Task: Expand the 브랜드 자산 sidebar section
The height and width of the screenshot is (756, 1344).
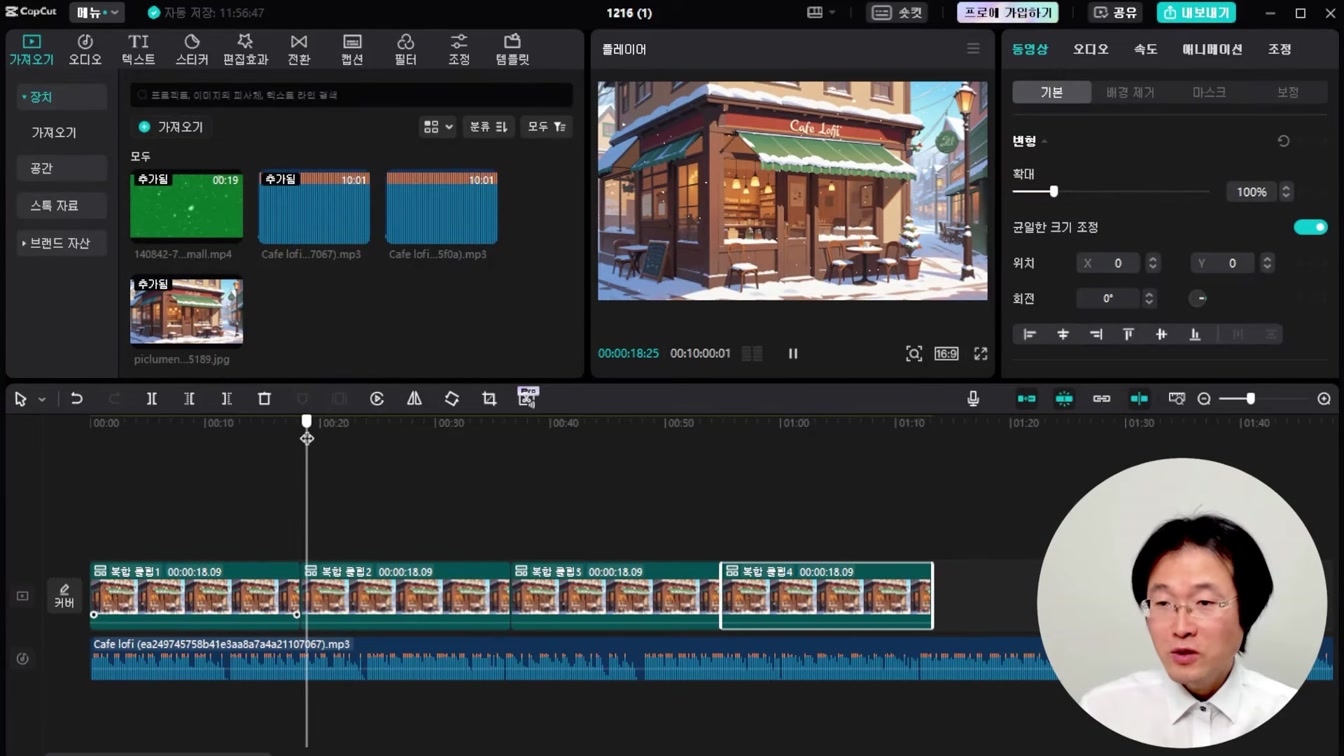Action: (60, 243)
